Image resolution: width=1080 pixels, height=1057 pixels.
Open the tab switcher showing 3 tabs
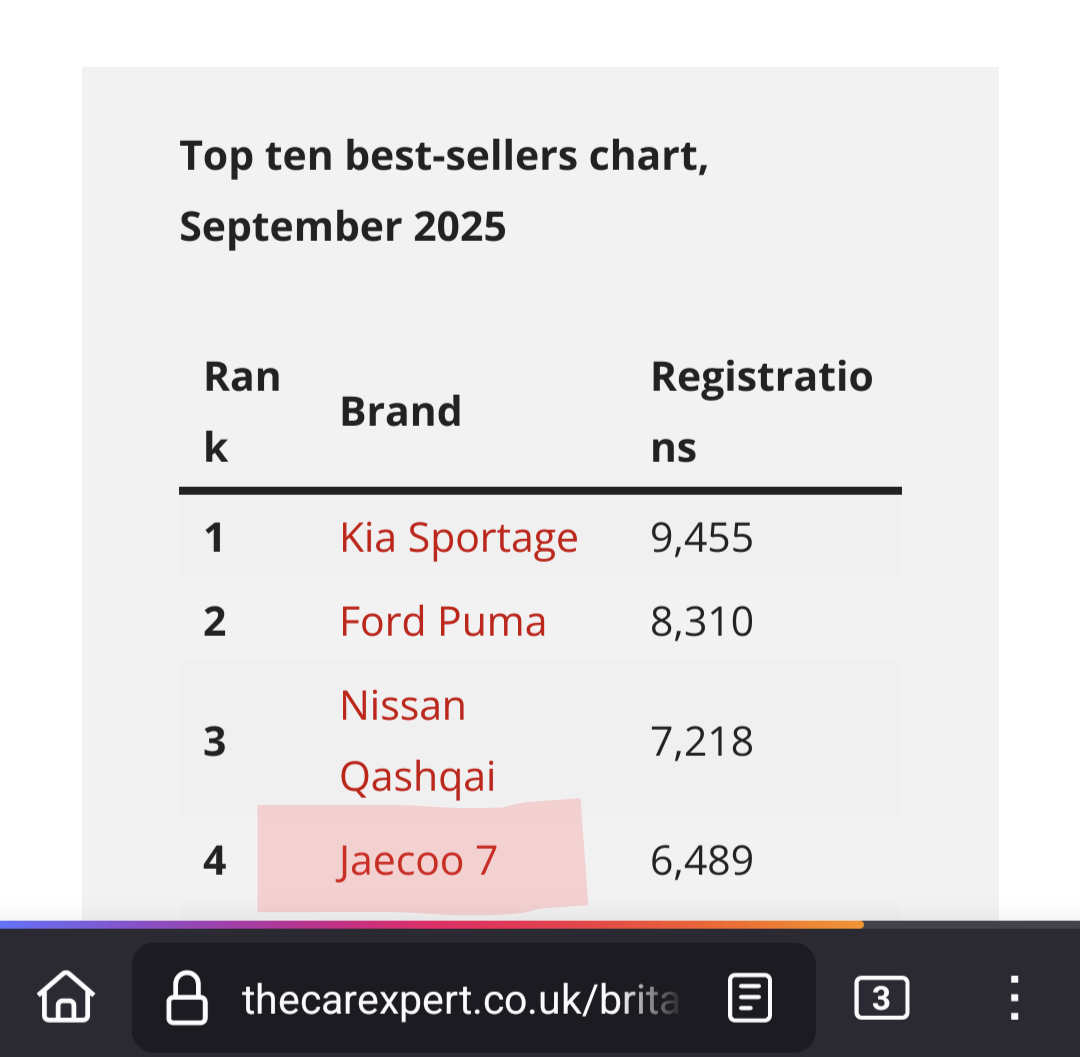(881, 998)
